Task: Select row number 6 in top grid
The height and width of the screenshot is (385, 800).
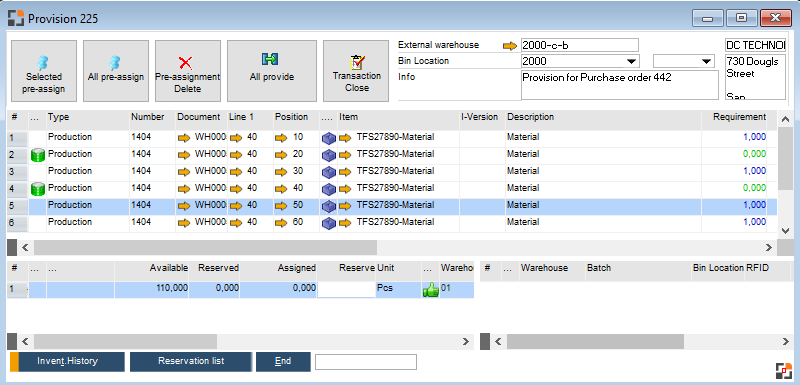Action: click(17, 223)
